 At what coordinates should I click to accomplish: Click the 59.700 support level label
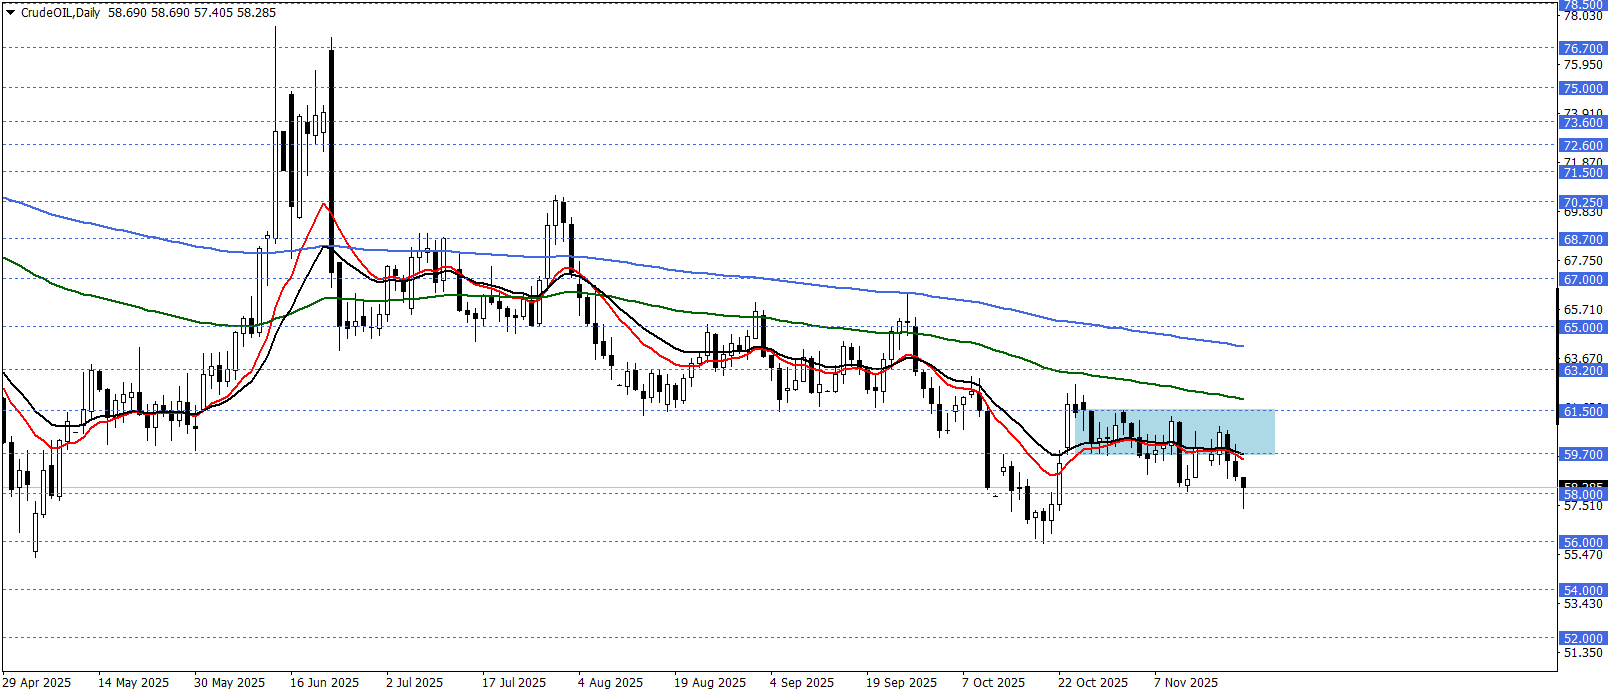point(1582,454)
